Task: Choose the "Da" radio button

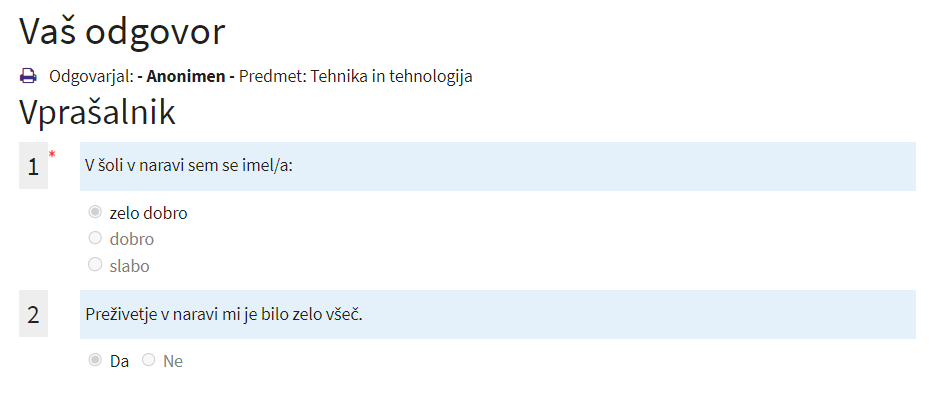Action: [x=95, y=360]
